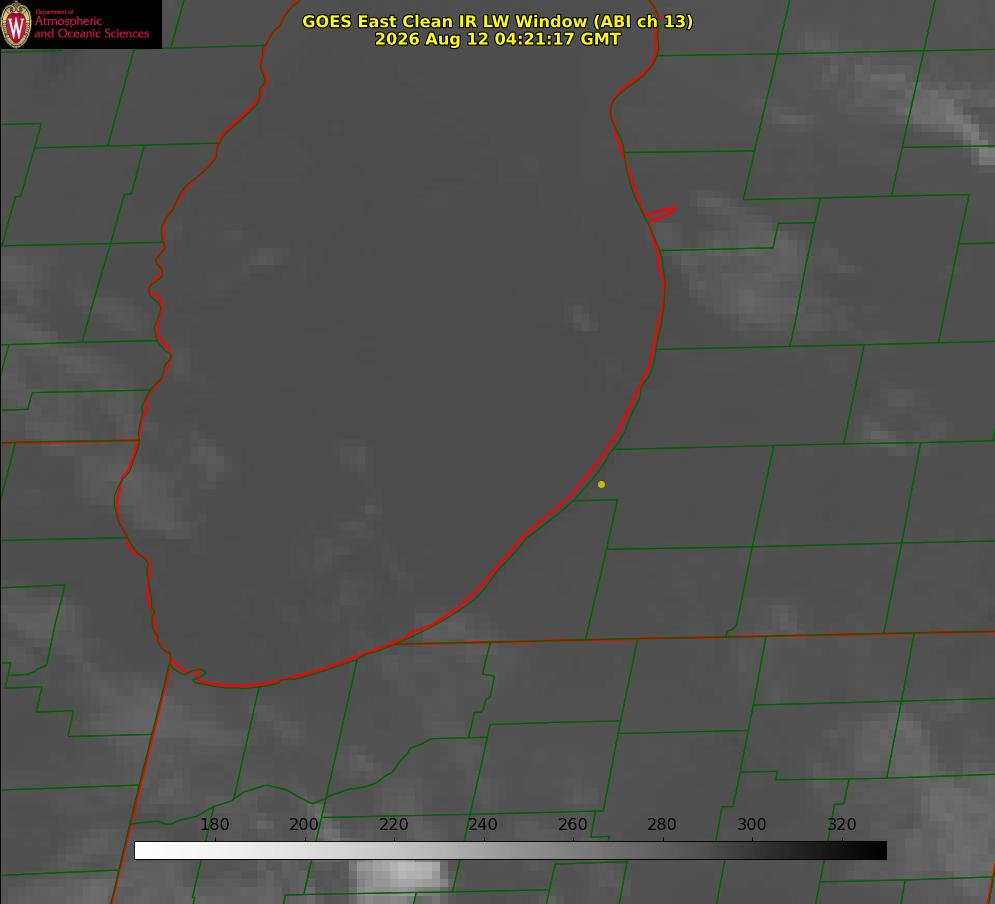Click the 260 tick label on the colorbar
995x904 pixels.
pos(572,824)
